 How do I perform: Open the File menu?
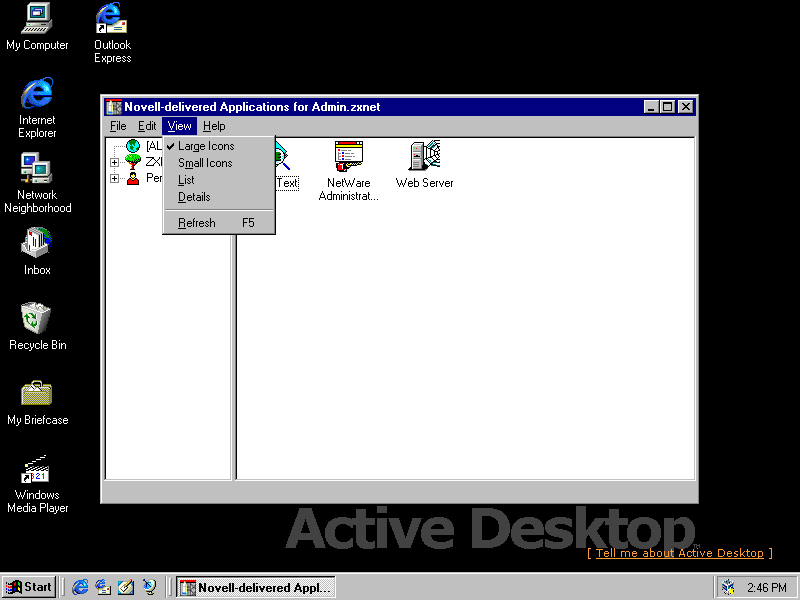[118, 126]
